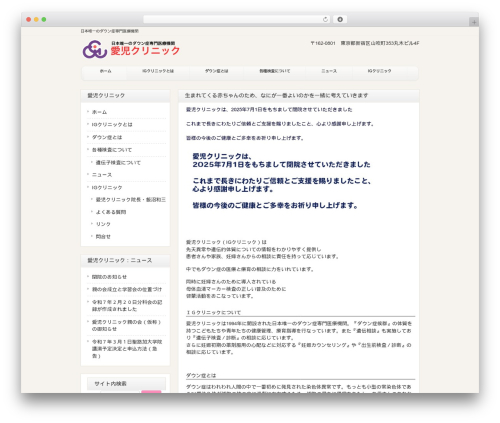Open IGクリニック in top navigation bar
Screen dimensions: 500x423
[x=379, y=71]
